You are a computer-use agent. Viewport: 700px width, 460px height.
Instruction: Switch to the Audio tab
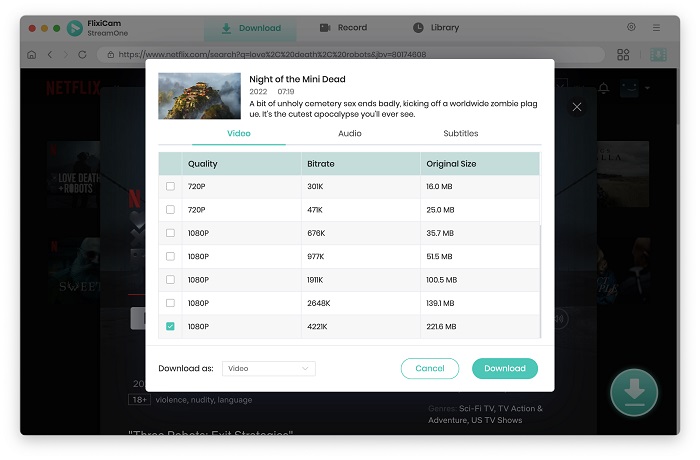[350, 133]
